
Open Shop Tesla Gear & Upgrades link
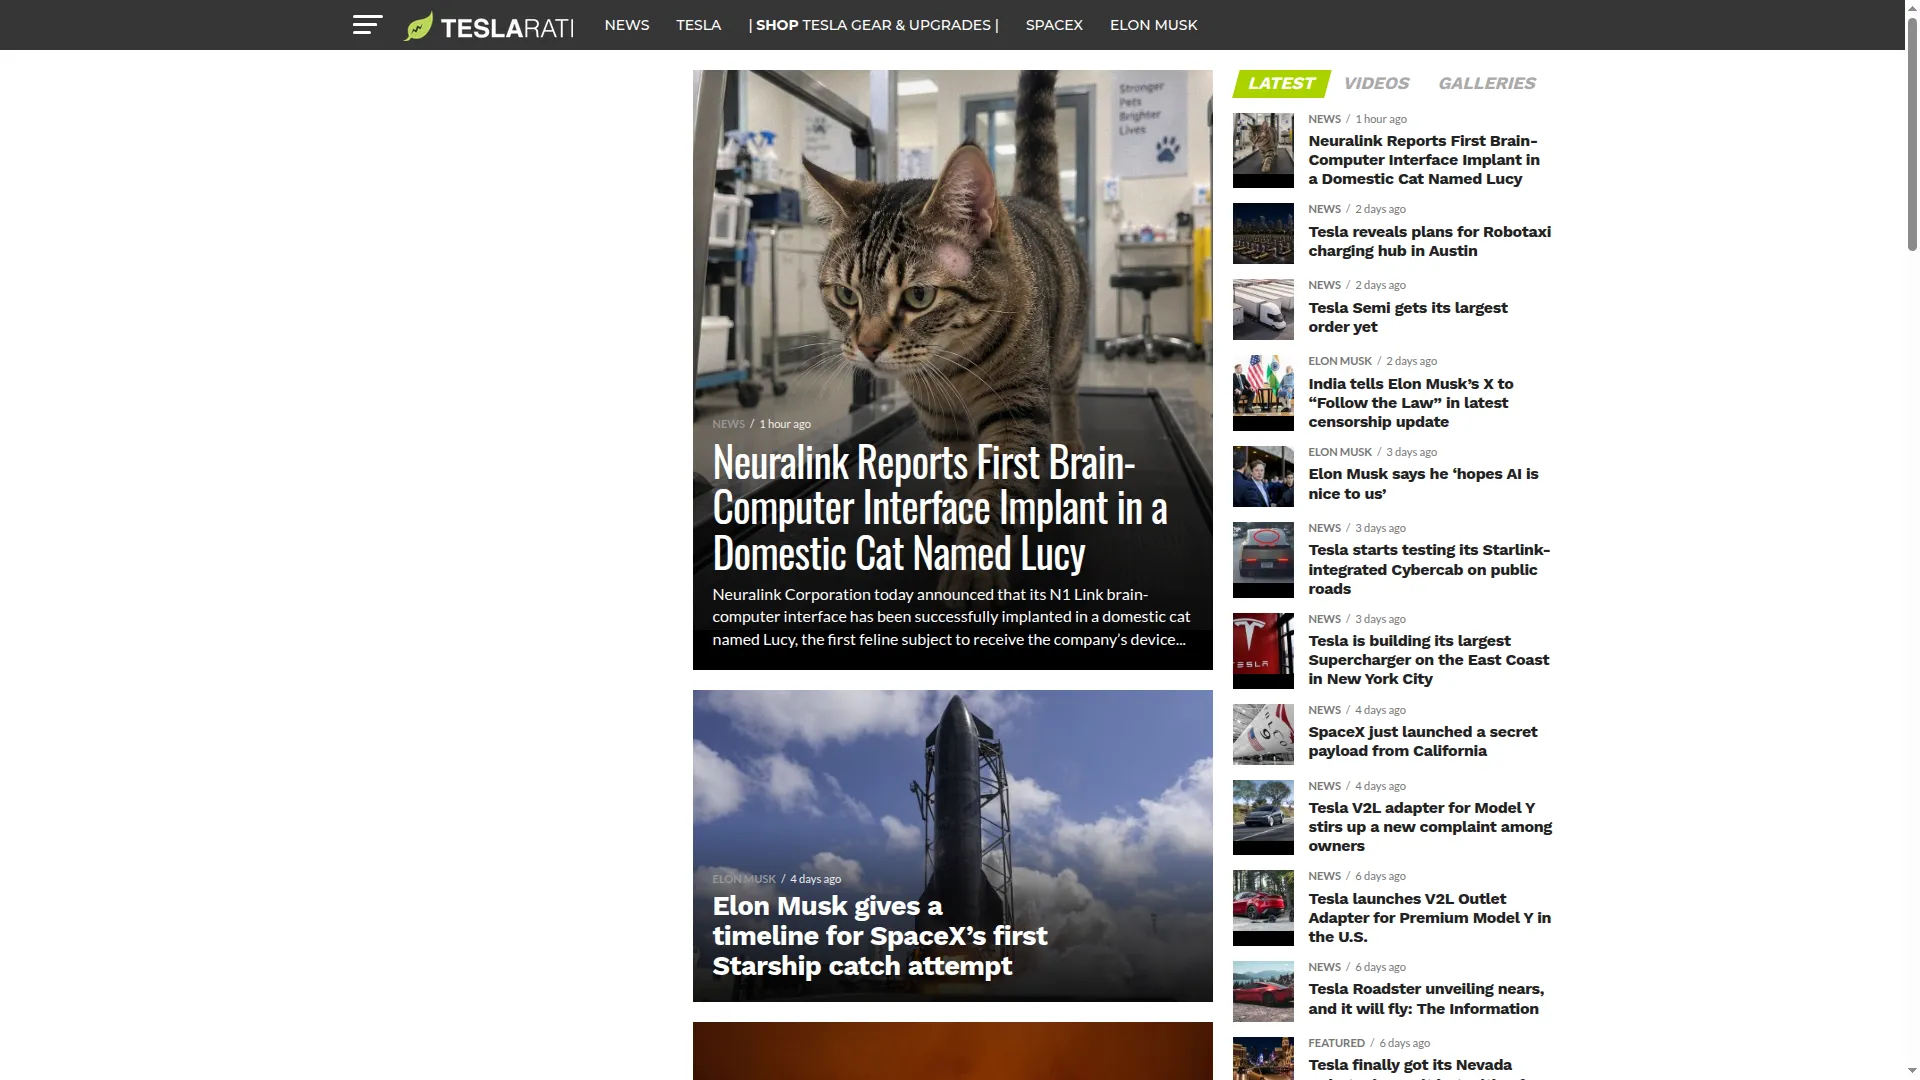tap(873, 25)
